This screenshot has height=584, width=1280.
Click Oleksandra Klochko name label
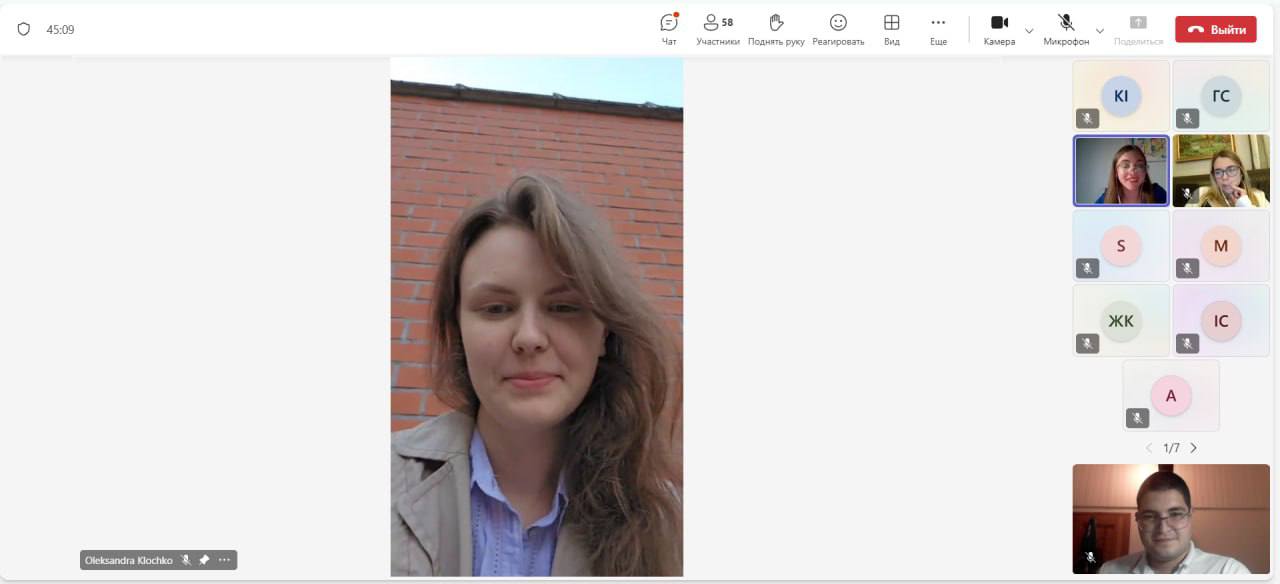click(128, 560)
